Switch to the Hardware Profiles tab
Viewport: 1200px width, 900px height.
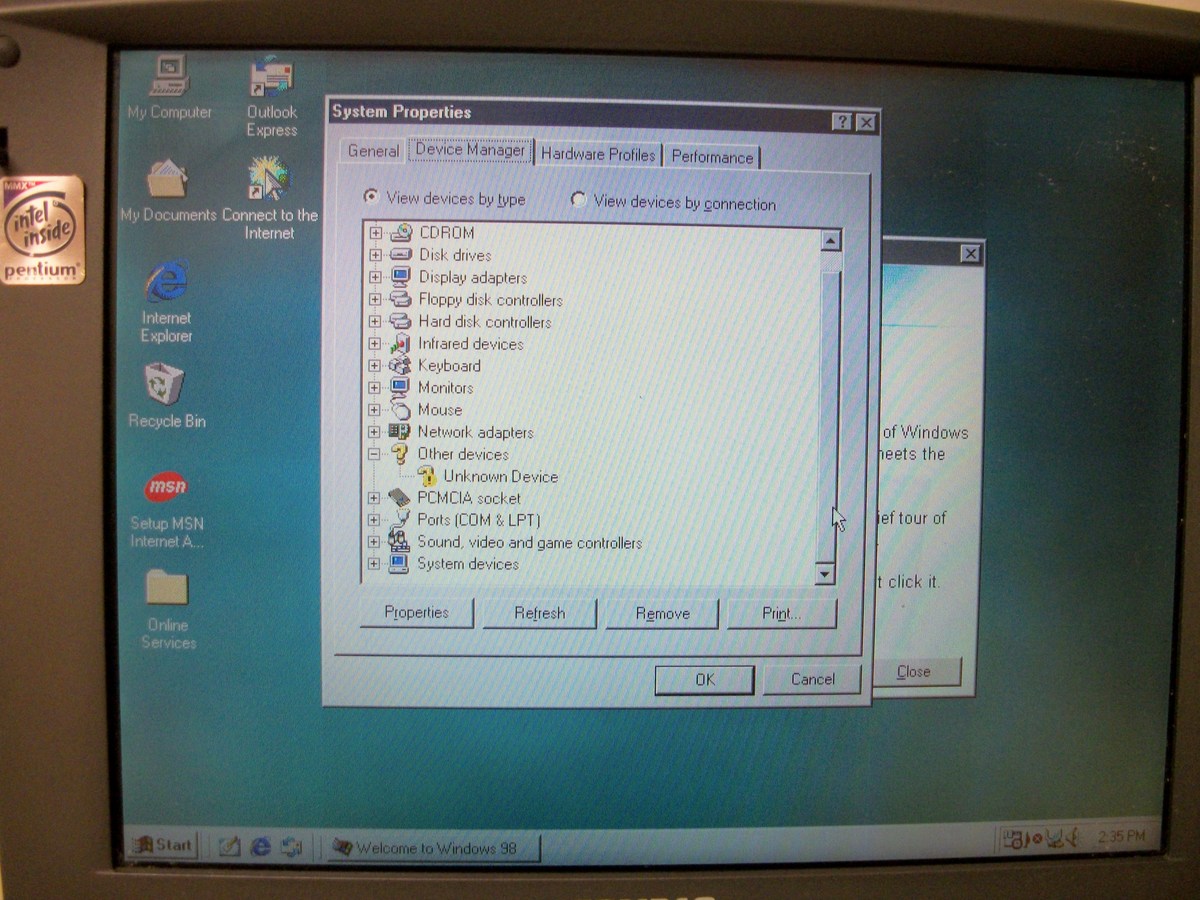click(598, 155)
